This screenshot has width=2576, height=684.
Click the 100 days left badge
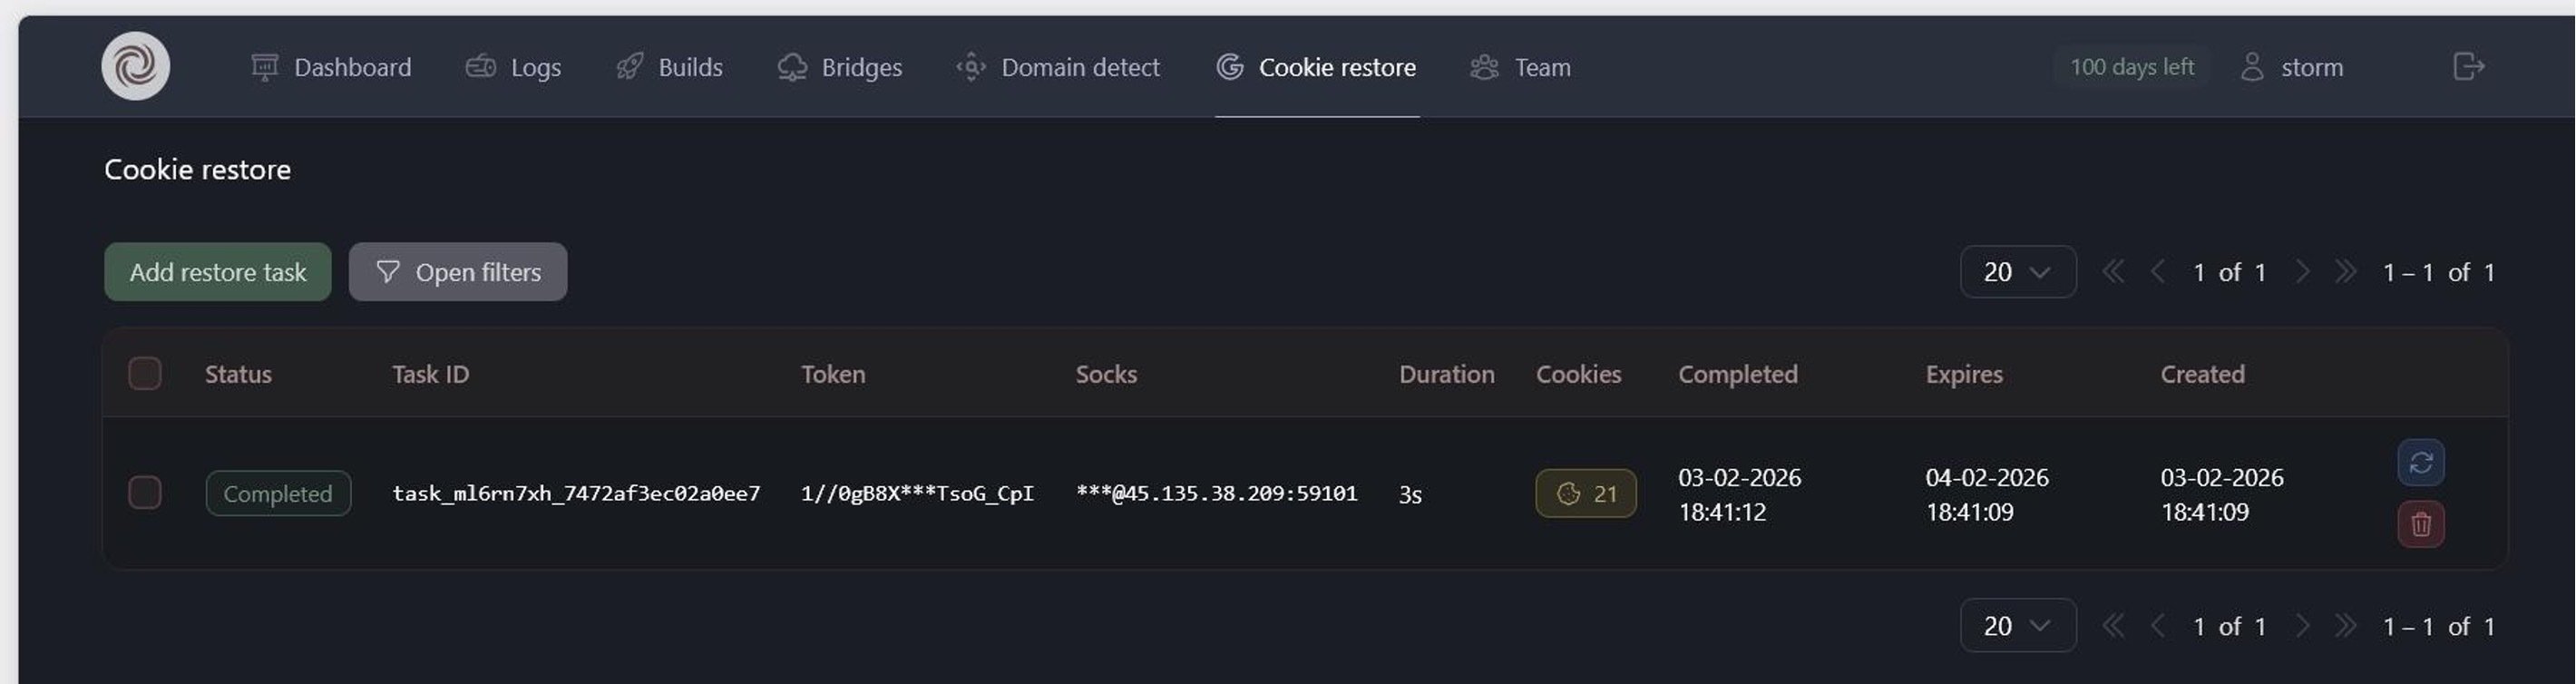point(2131,67)
